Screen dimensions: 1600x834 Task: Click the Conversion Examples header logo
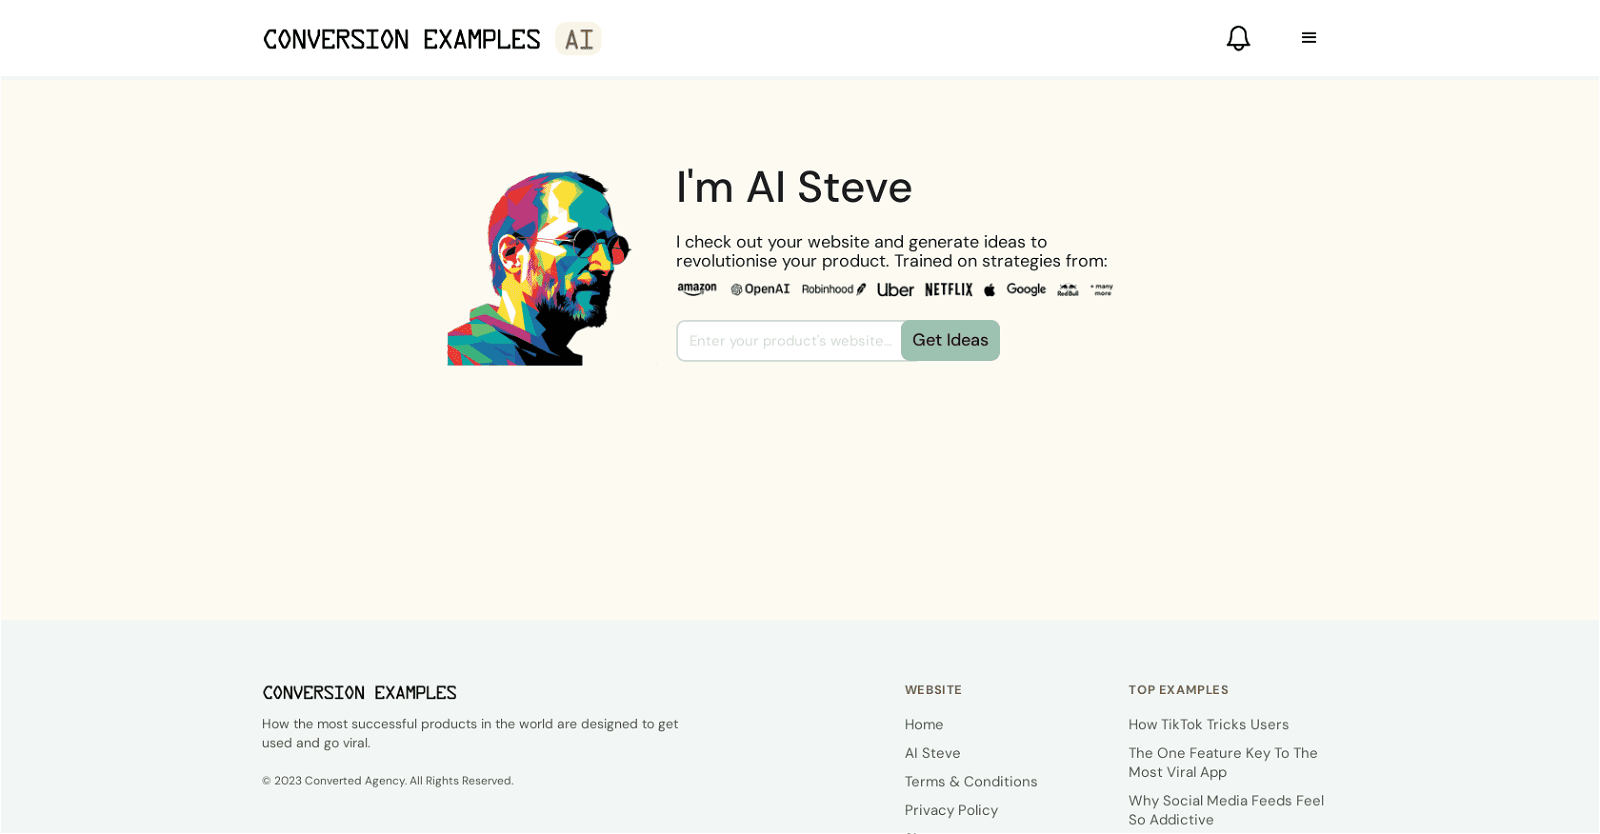(401, 39)
